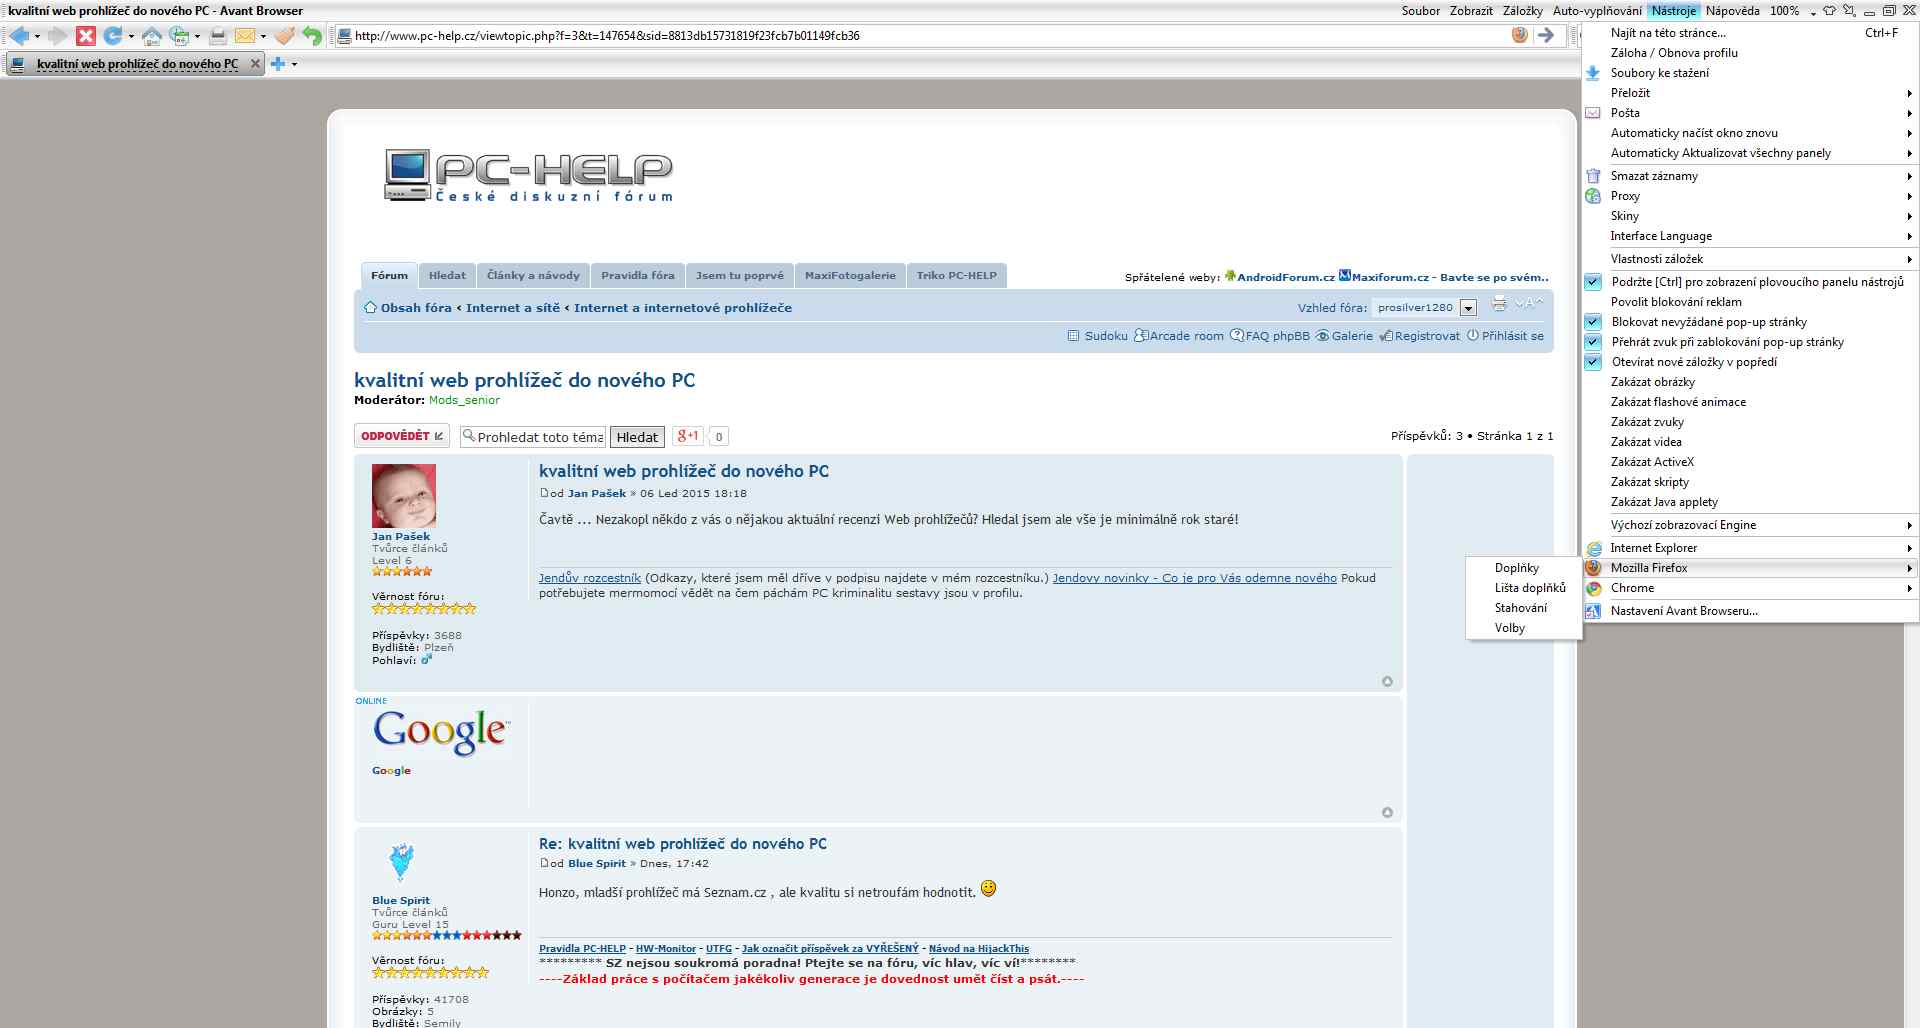The image size is (1920, 1028).
Task: Click the Google +1 button
Action: (x=688, y=436)
